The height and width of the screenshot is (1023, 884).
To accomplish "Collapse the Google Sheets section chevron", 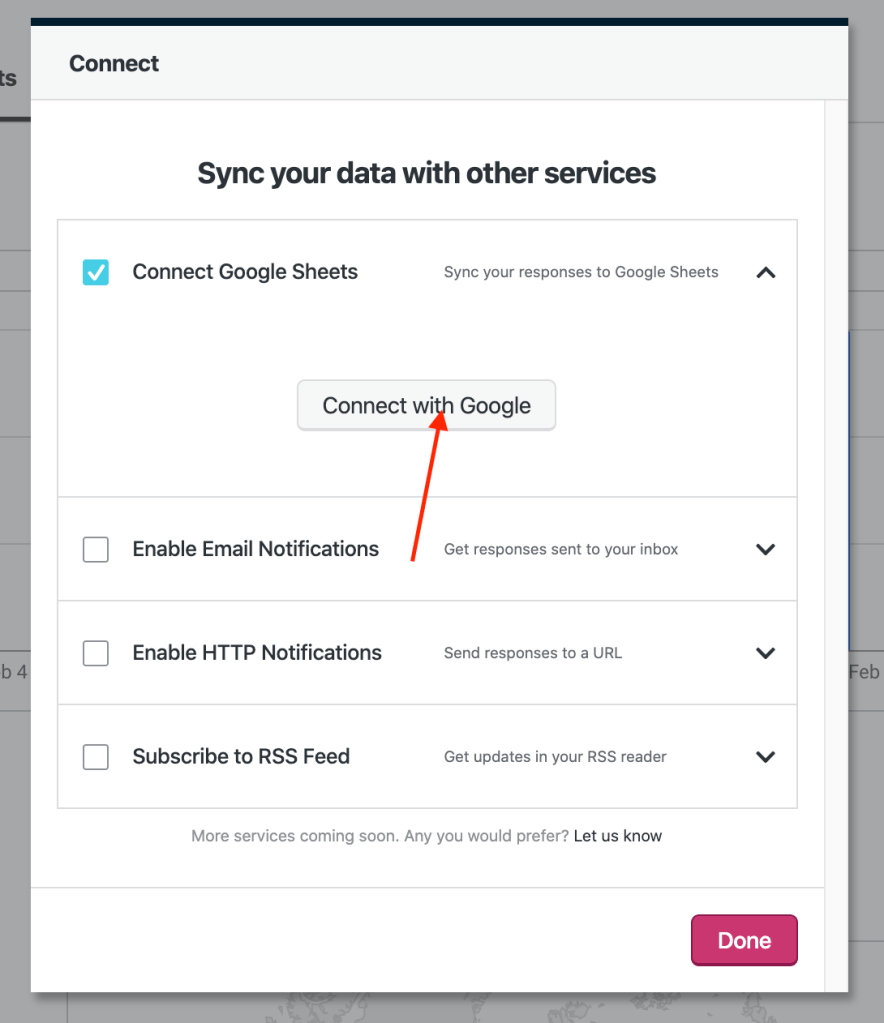I will [x=766, y=272].
